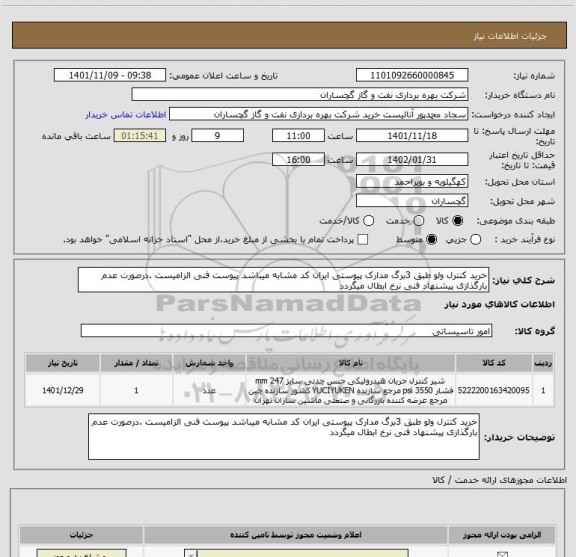Choose the متوسط purchase process radio

(431, 240)
